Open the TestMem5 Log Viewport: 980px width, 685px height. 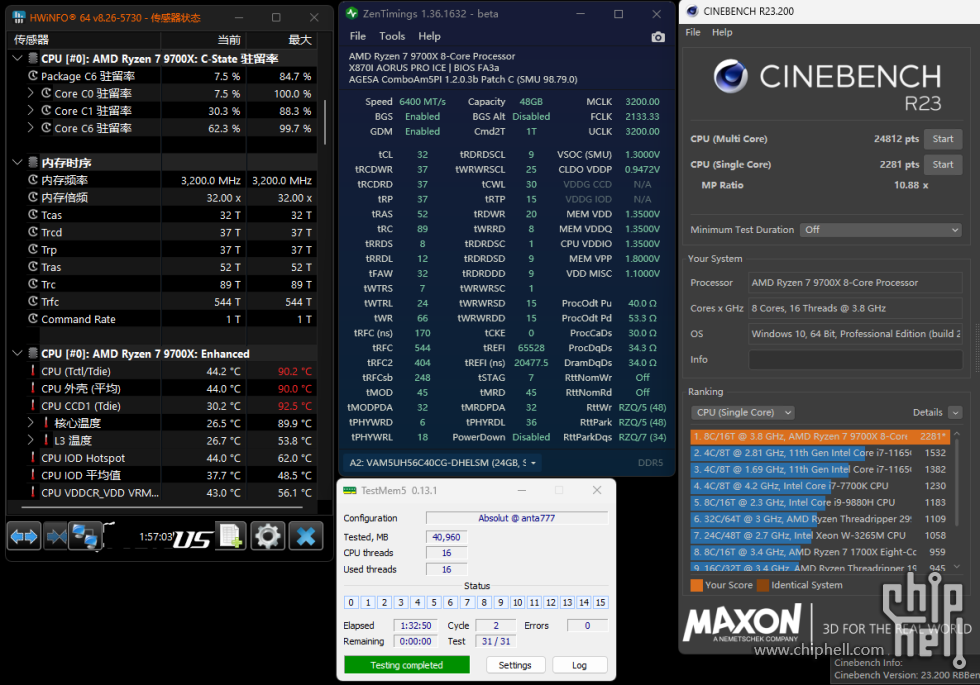pos(579,665)
